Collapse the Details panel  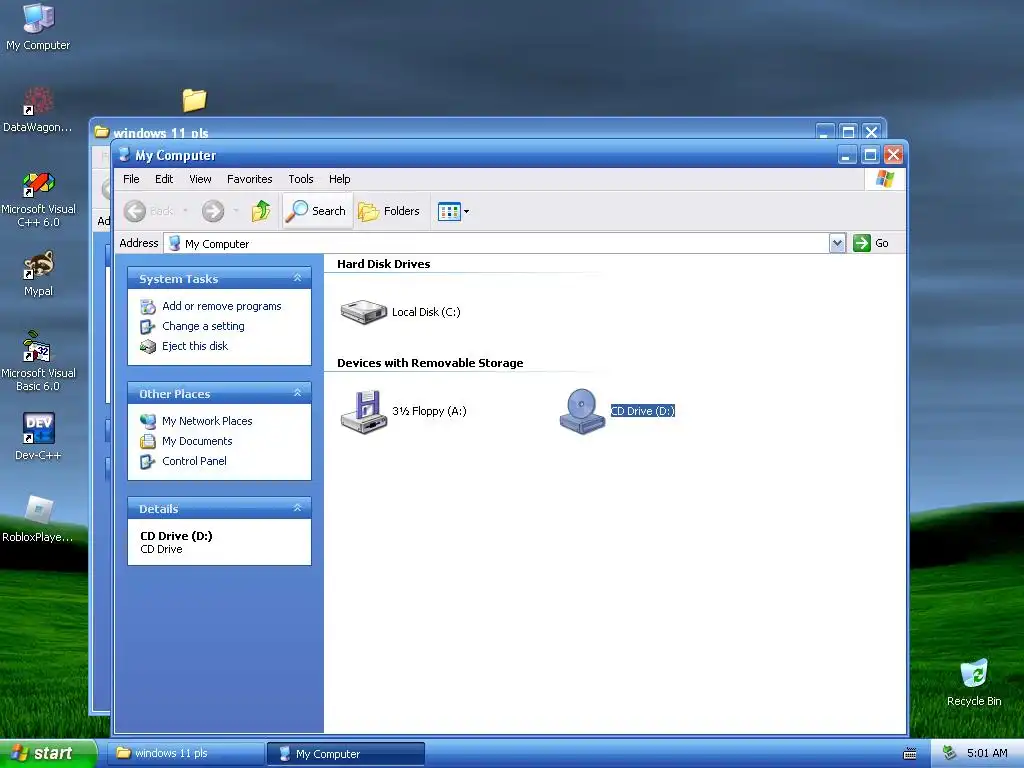coord(297,508)
